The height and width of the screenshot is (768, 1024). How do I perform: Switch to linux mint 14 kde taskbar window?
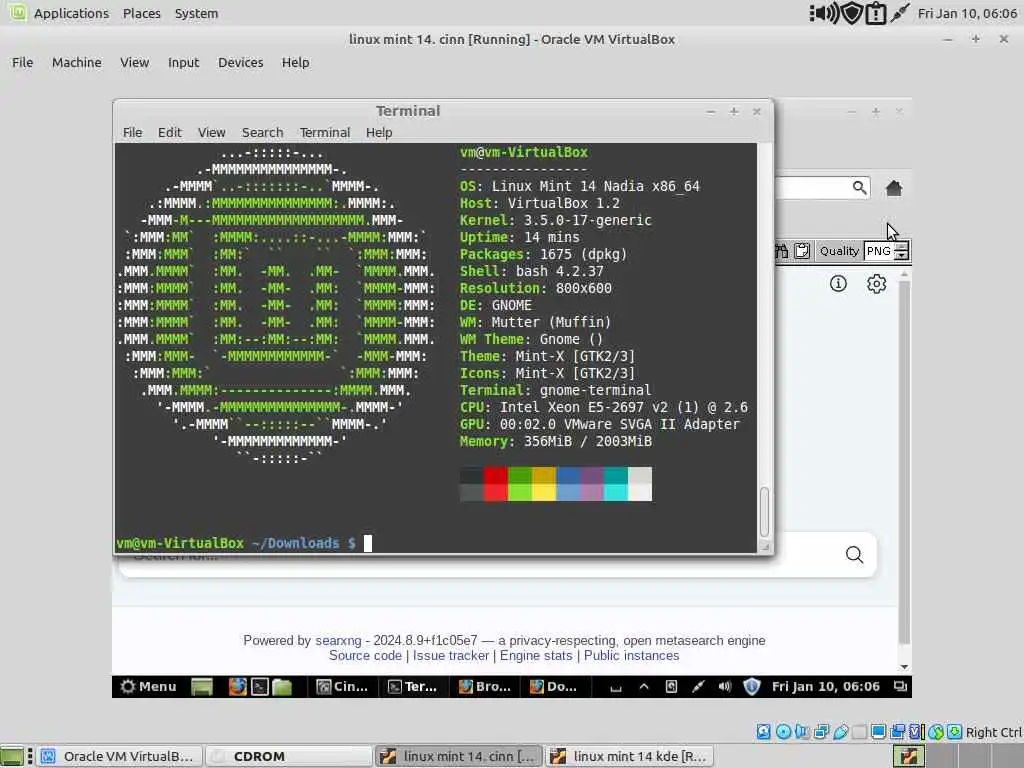630,756
